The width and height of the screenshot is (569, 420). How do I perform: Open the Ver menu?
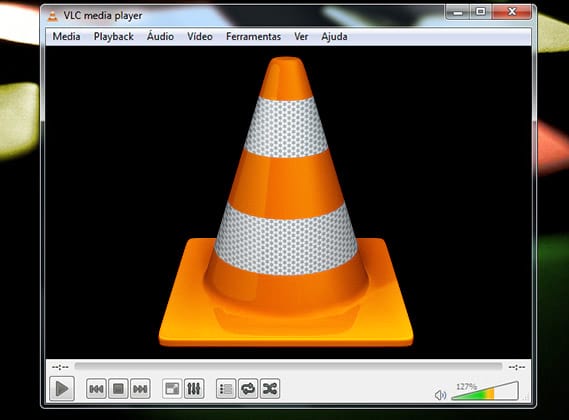tap(301, 36)
